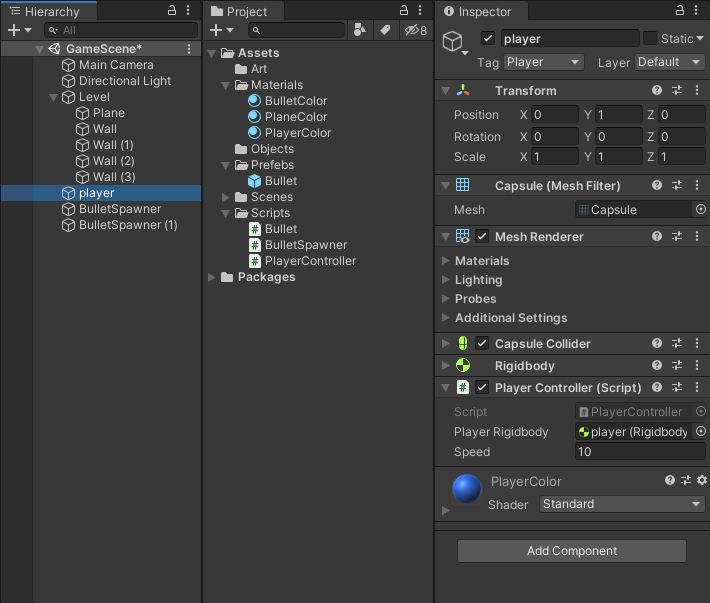Screen dimensions: 710x603
Task: Lock the Inspector panel
Action: click(x=680, y=10)
